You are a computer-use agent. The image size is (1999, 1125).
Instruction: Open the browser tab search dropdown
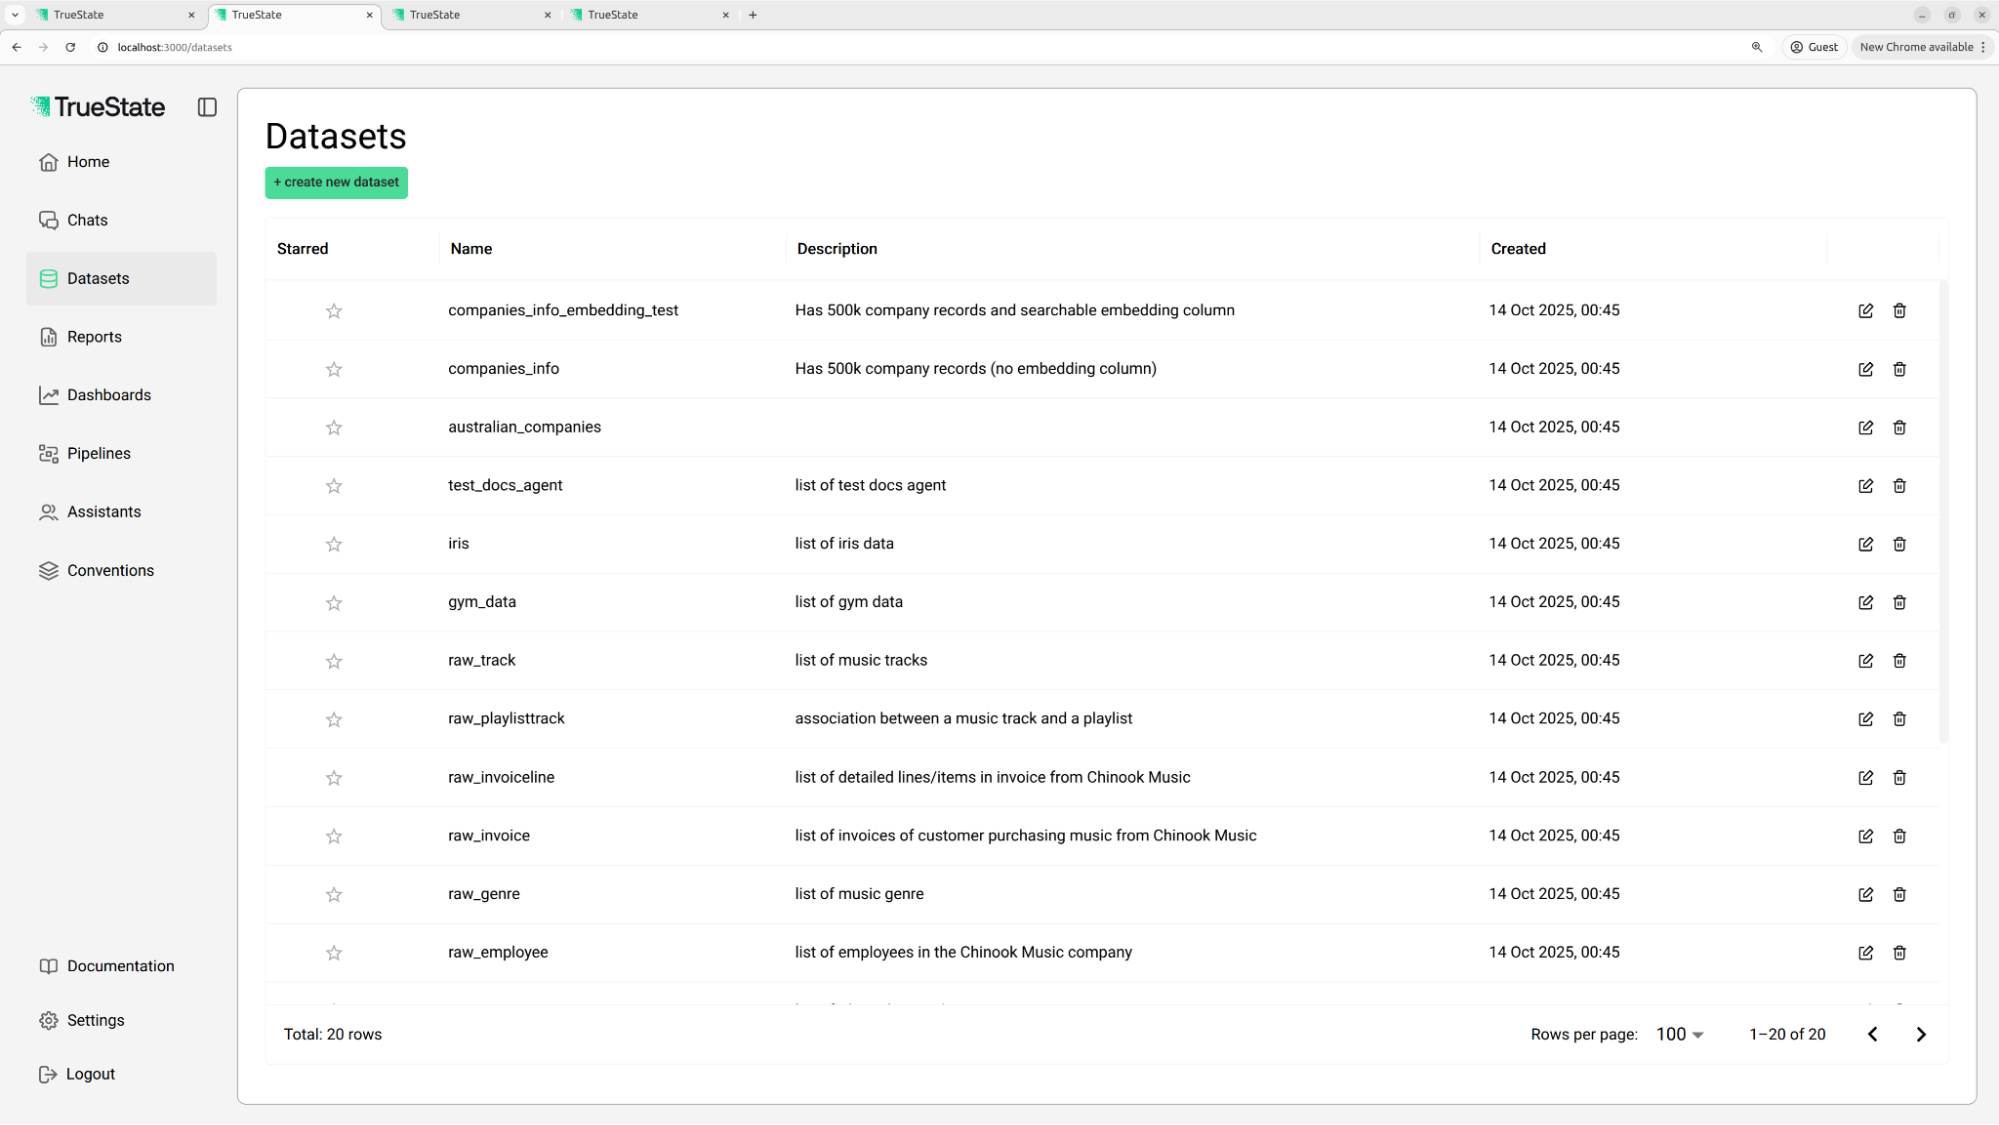pos(15,15)
